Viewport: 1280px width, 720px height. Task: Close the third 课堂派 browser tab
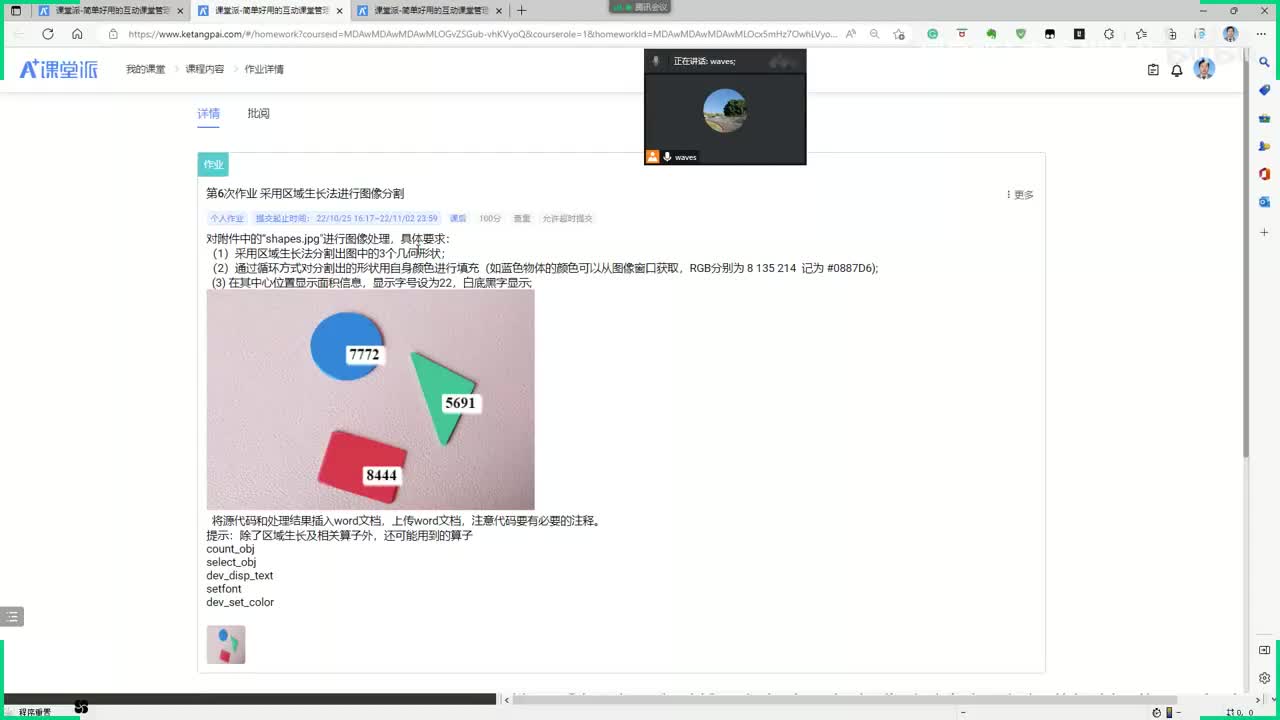[499, 10]
